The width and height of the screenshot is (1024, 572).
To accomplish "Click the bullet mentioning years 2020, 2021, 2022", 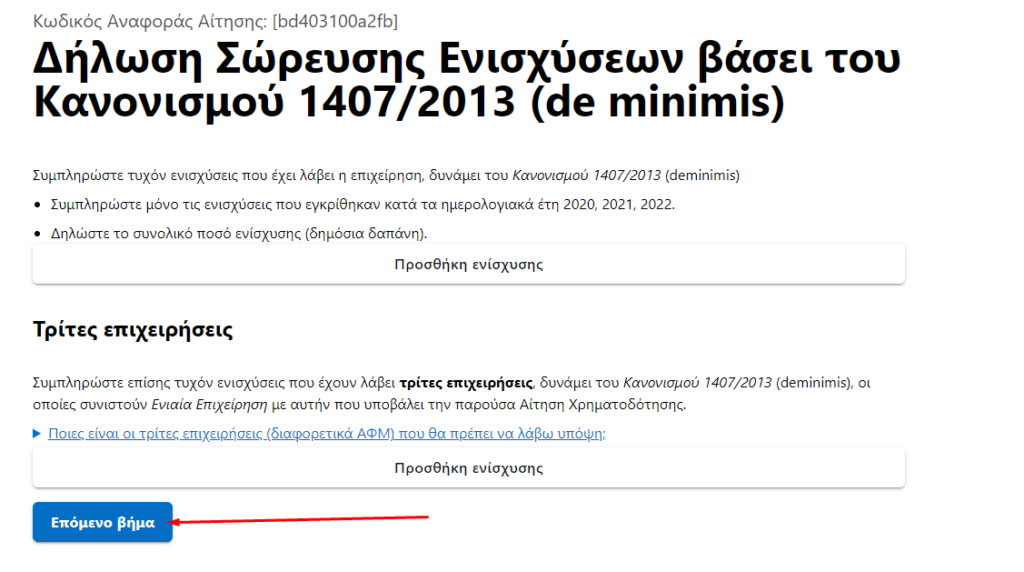I will pyautogui.click(x=362, y=205).
